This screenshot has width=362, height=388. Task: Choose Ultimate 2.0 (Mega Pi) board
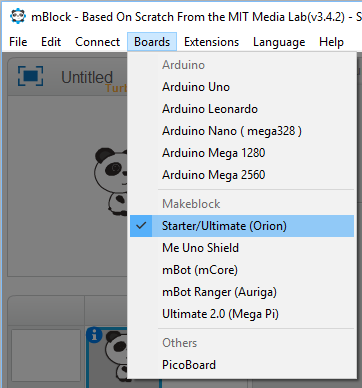point(242,314)
